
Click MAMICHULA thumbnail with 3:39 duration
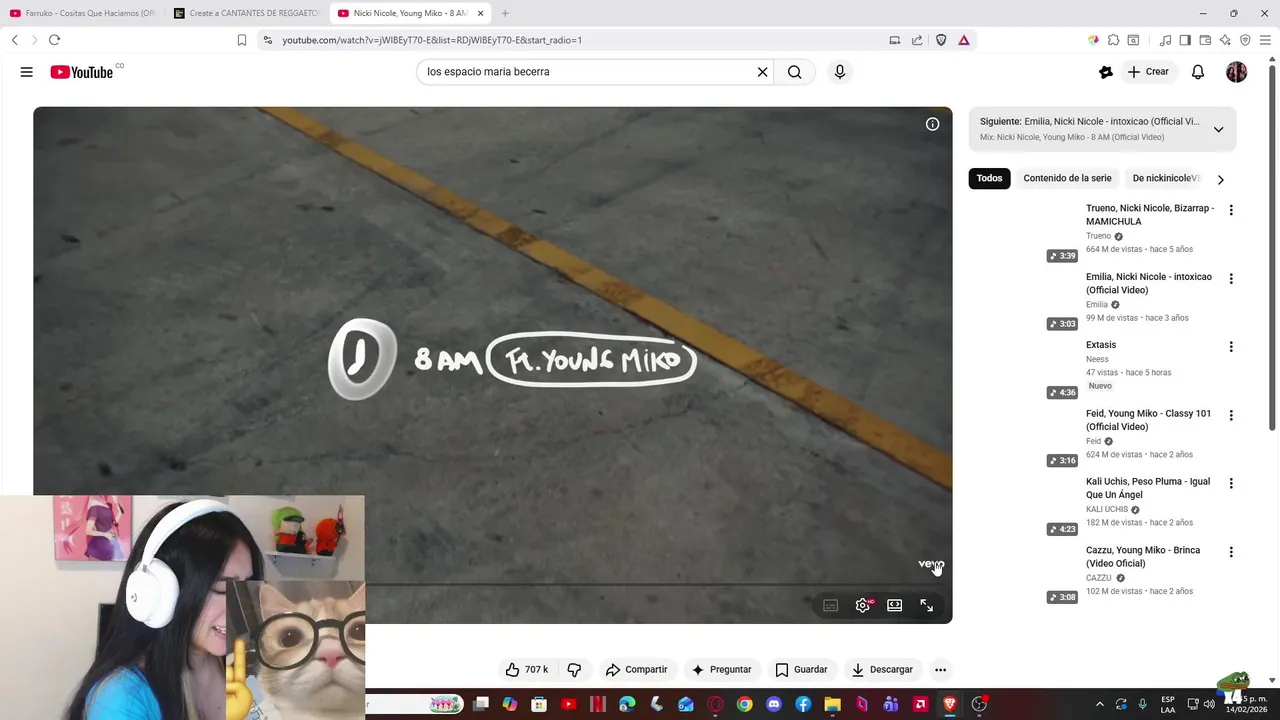1023,232
